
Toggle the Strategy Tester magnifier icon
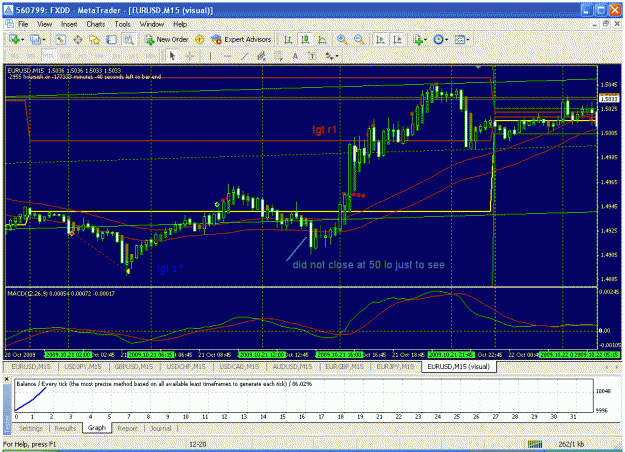click(128, 39)
